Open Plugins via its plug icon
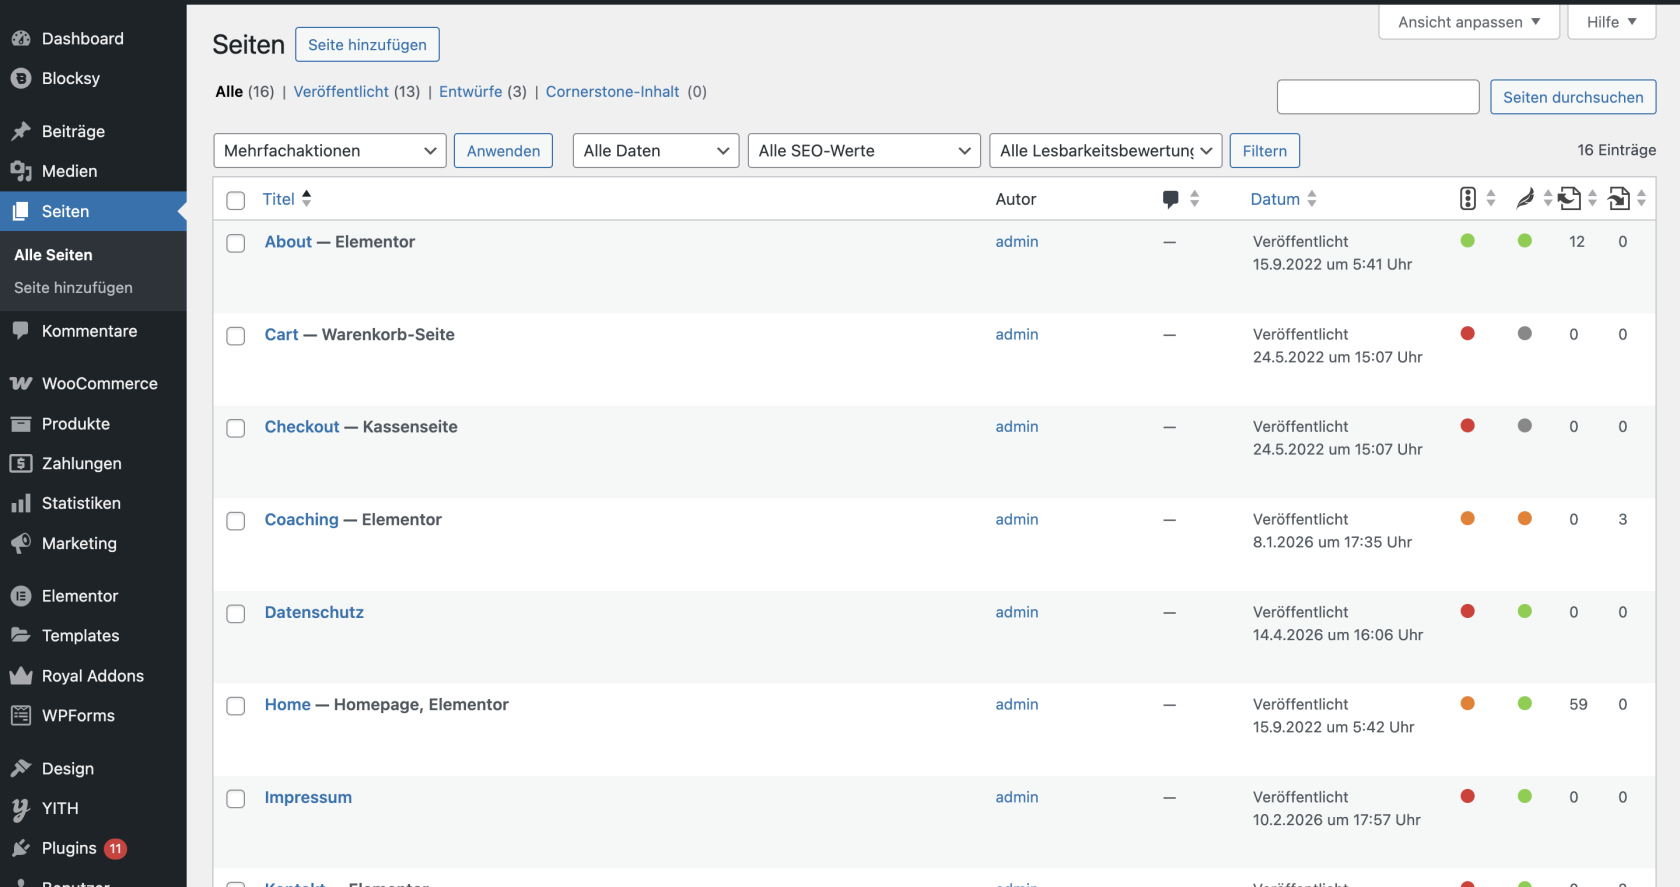Image resolution: width=1680 pixels, height=887 pixels. 21,848
